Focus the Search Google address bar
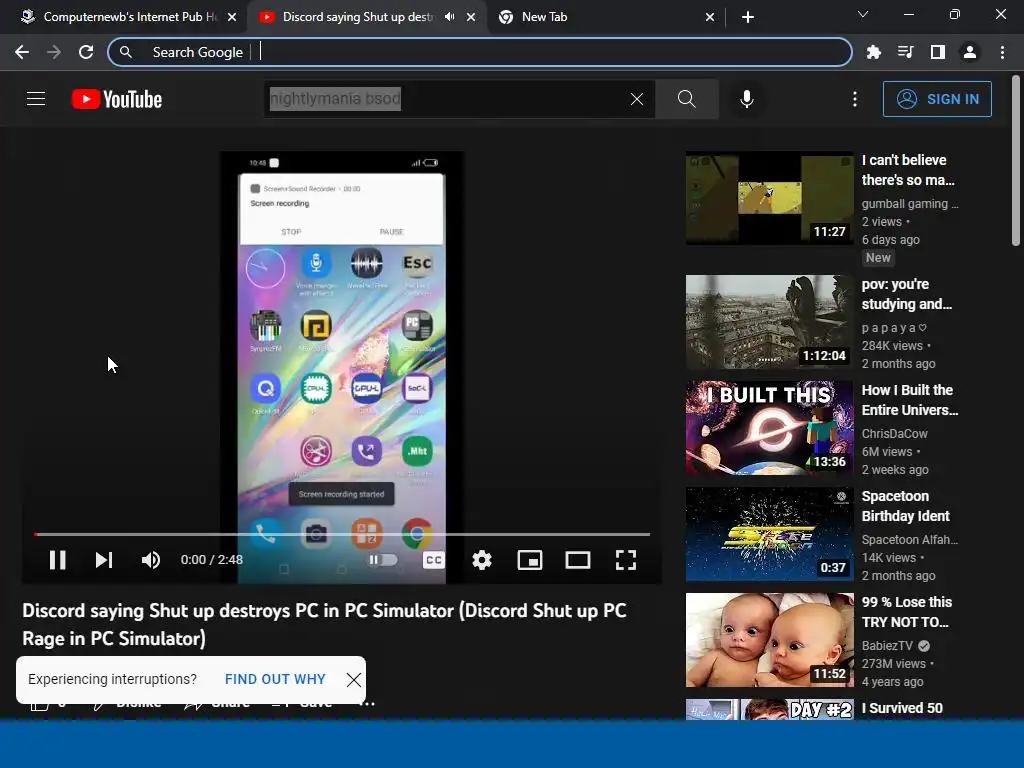Viewport: 1024px width, 768px height. (480, 52)
